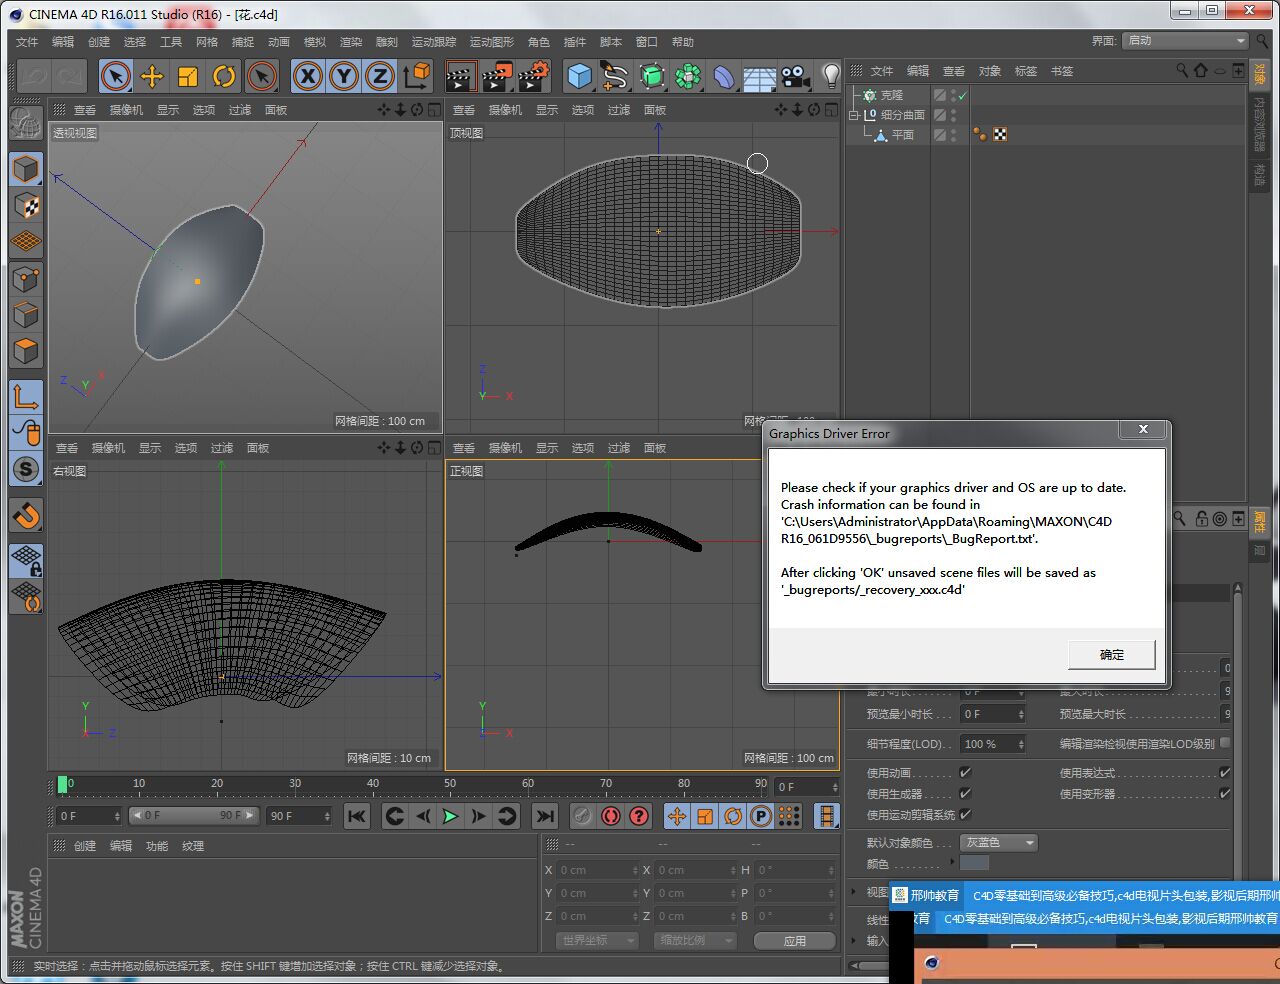Viewport: 1280px width, 984px height.
Task: Open the 插件 menu in the menu bar
Action: coord(575,42)
